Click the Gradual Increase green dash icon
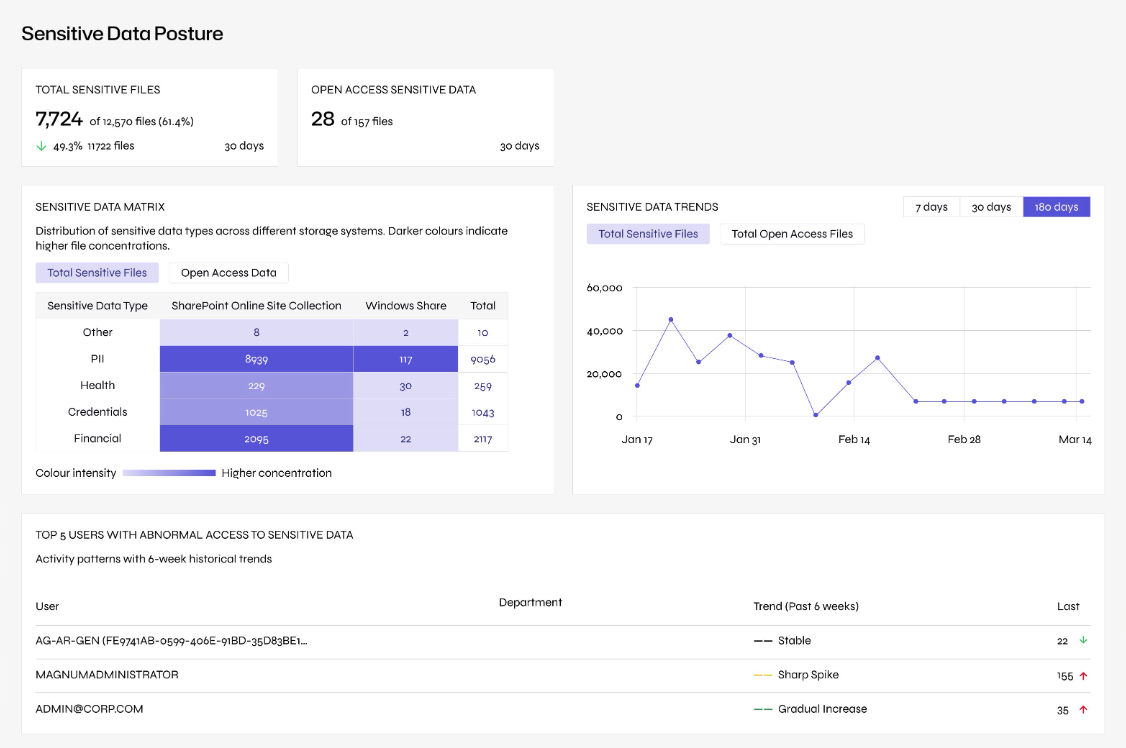The width and height of the screenshot is (1126, 748). click(763, 709)
